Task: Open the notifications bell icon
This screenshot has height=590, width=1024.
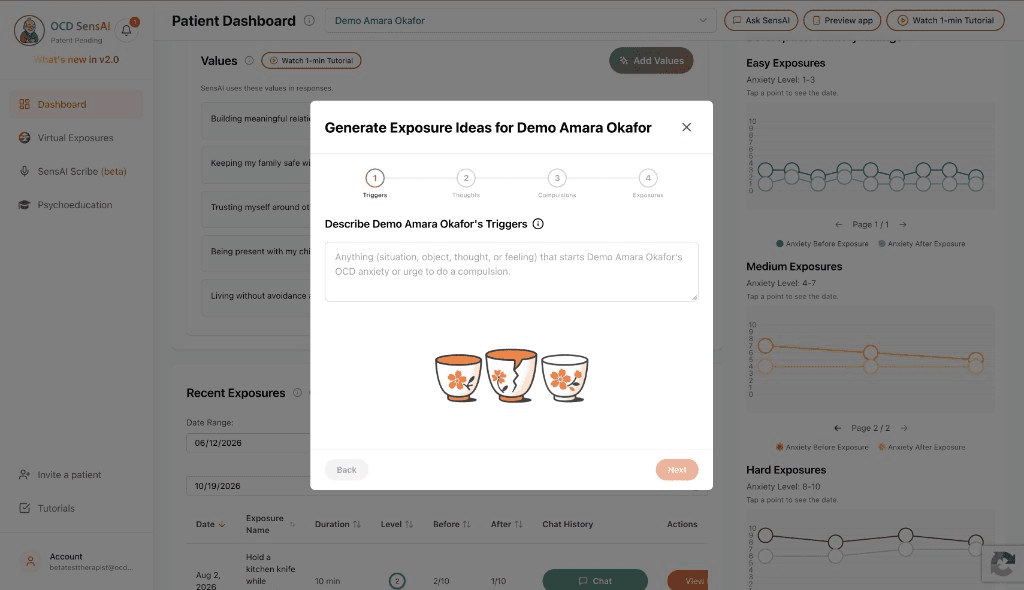Action: coord(127,30)
